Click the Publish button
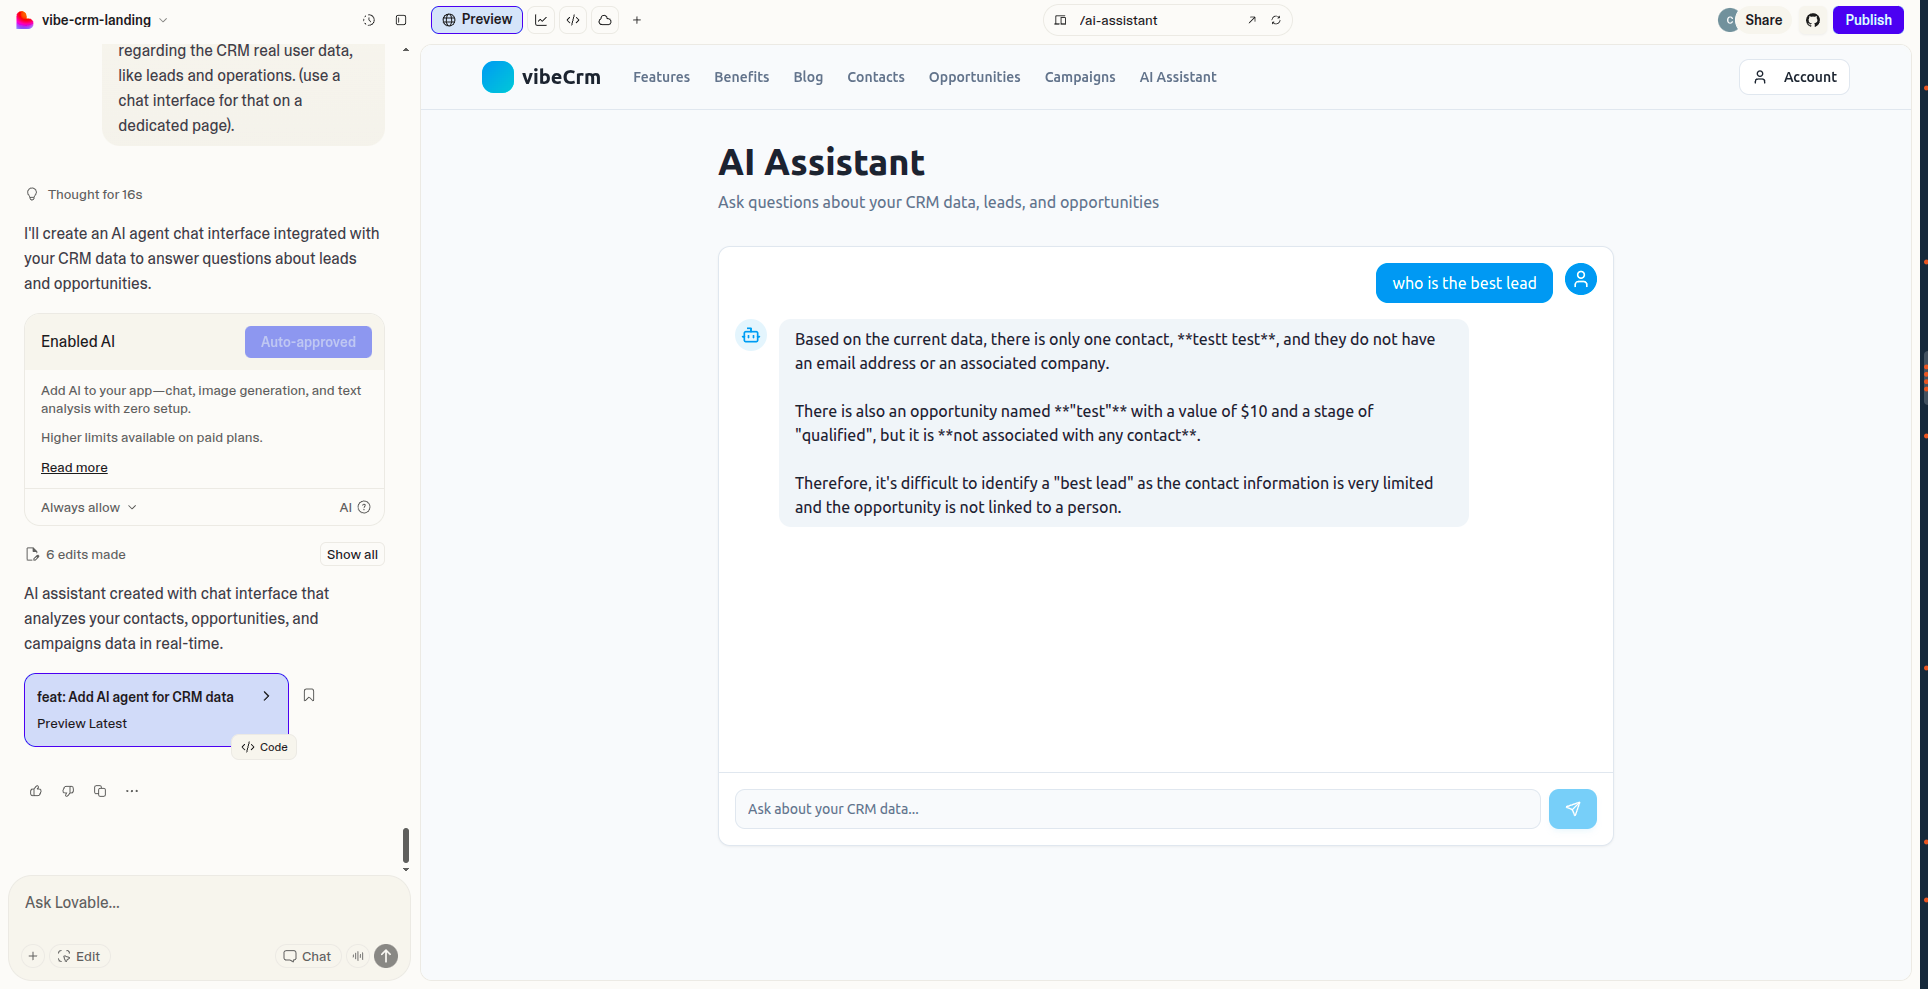 (1867, 20)
